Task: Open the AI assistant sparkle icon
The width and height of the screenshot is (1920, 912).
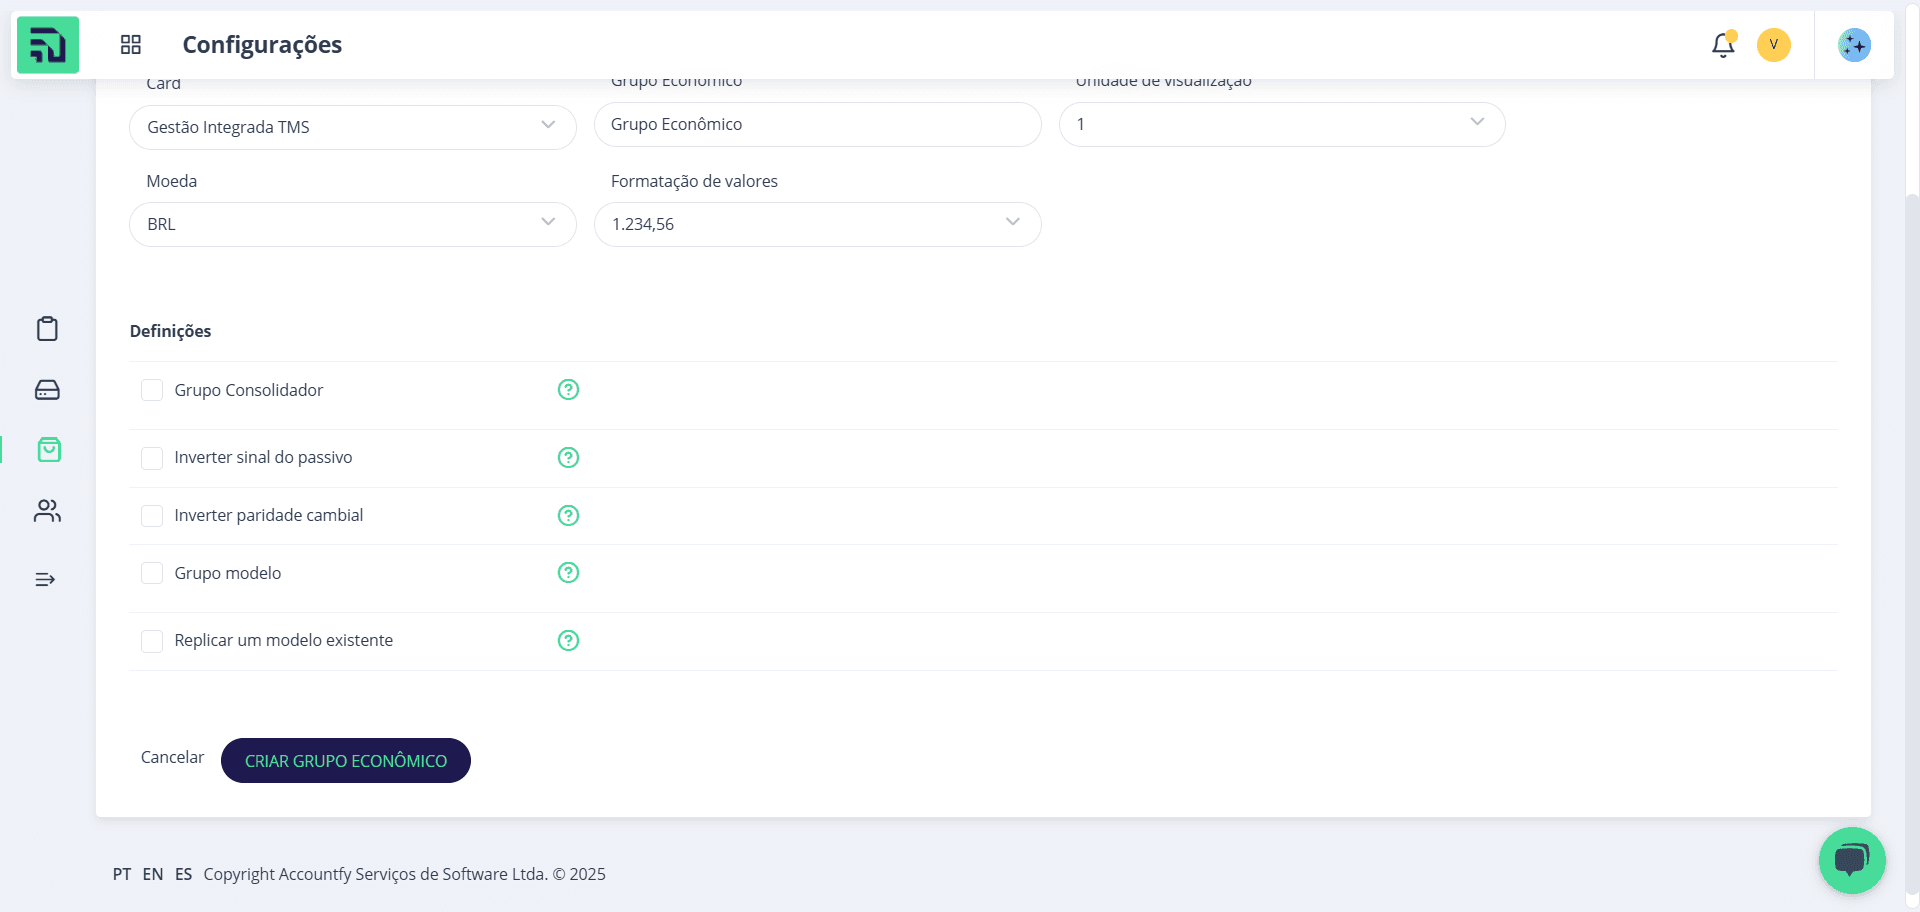Action: pos(1854,45)
